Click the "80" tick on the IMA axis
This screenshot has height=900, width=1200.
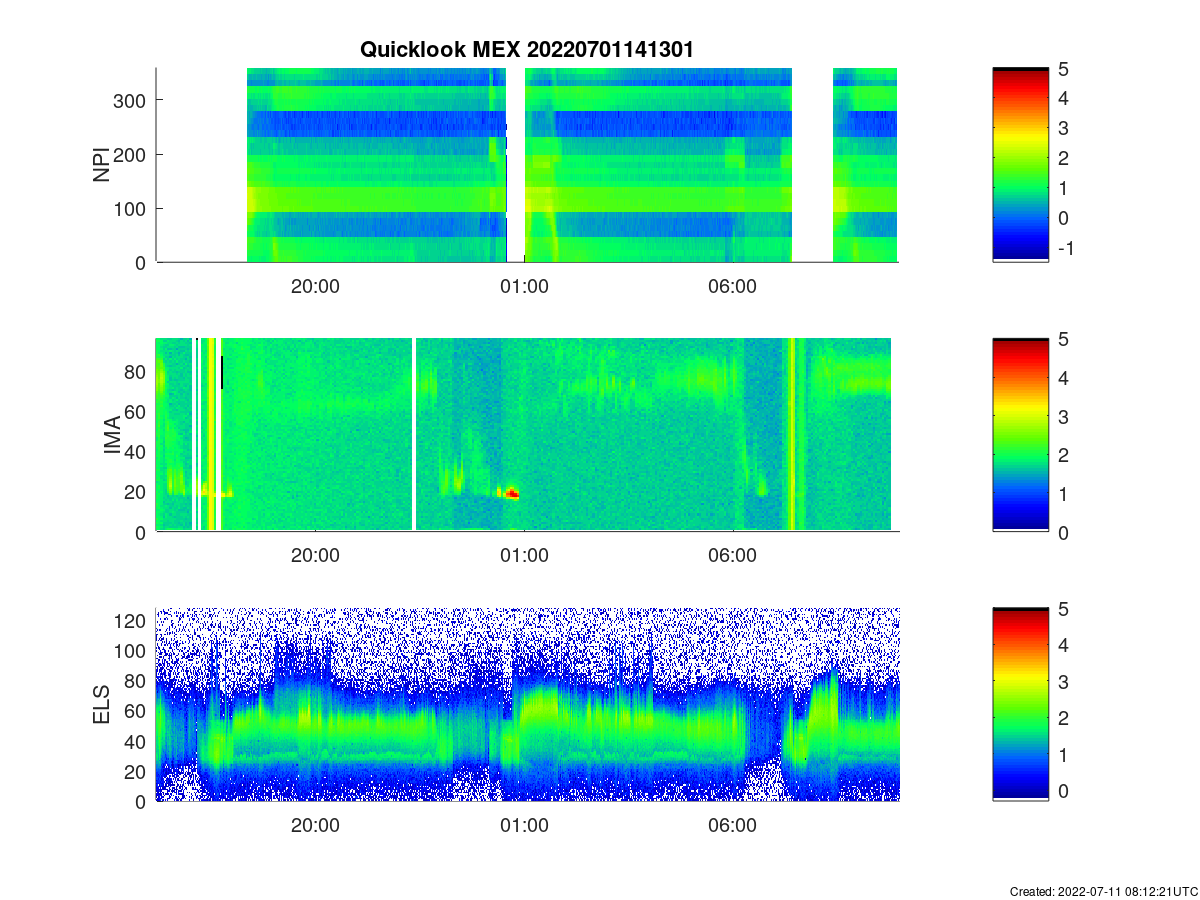coord(137,371)
